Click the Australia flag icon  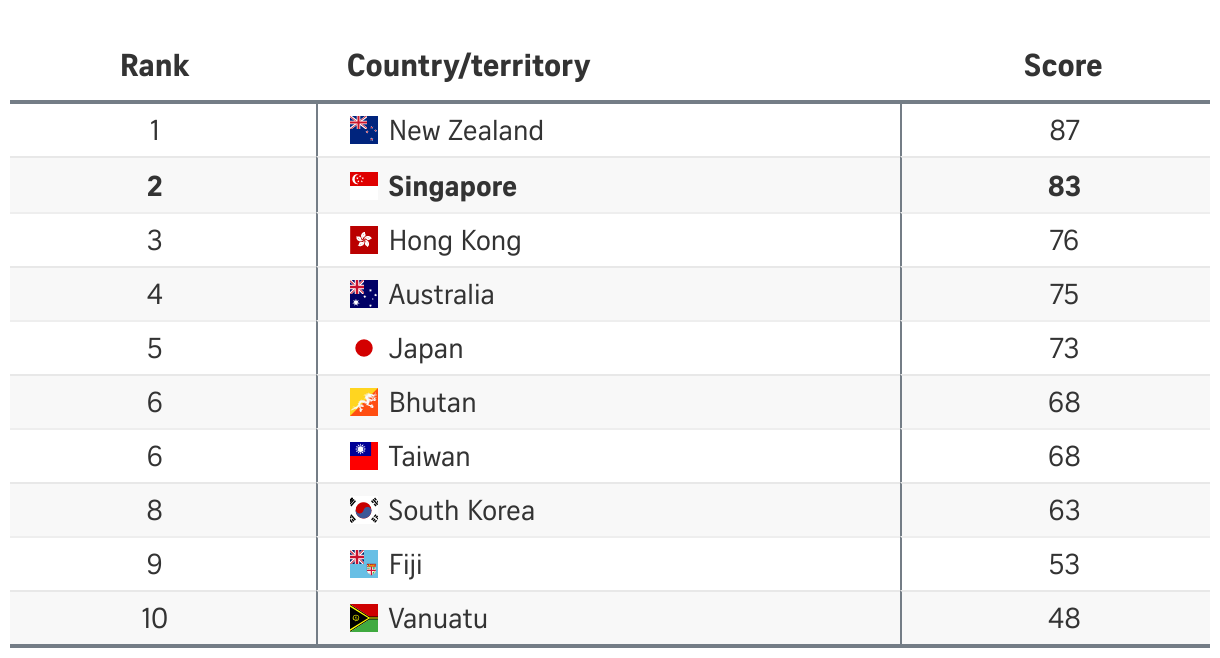click(363, 294)
